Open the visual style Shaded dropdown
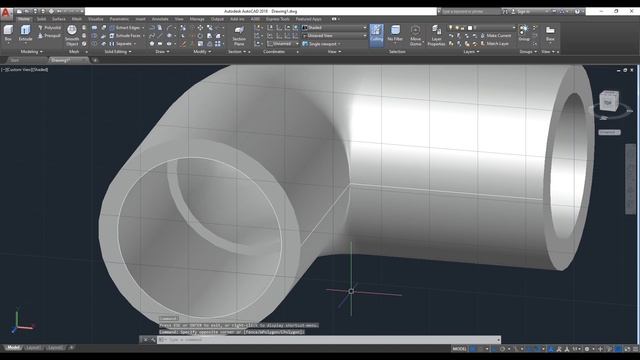The height and width of the screenshot is (360, 640). [335, 28]
